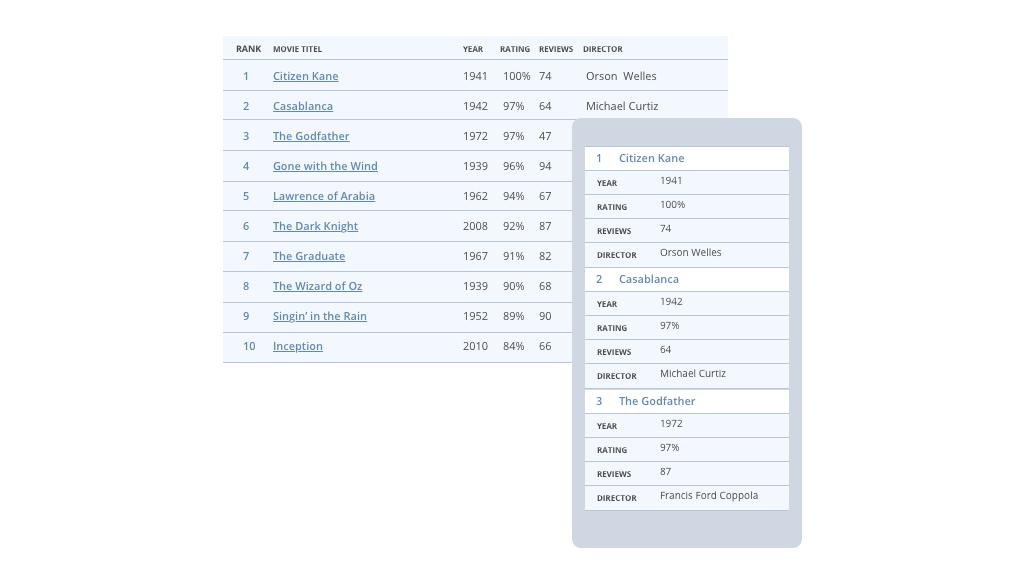This screenshot has width=1024, height=583.
Task: Open The Dark Knight movie link
Action: pyautogui.click(x=315, y=226)
